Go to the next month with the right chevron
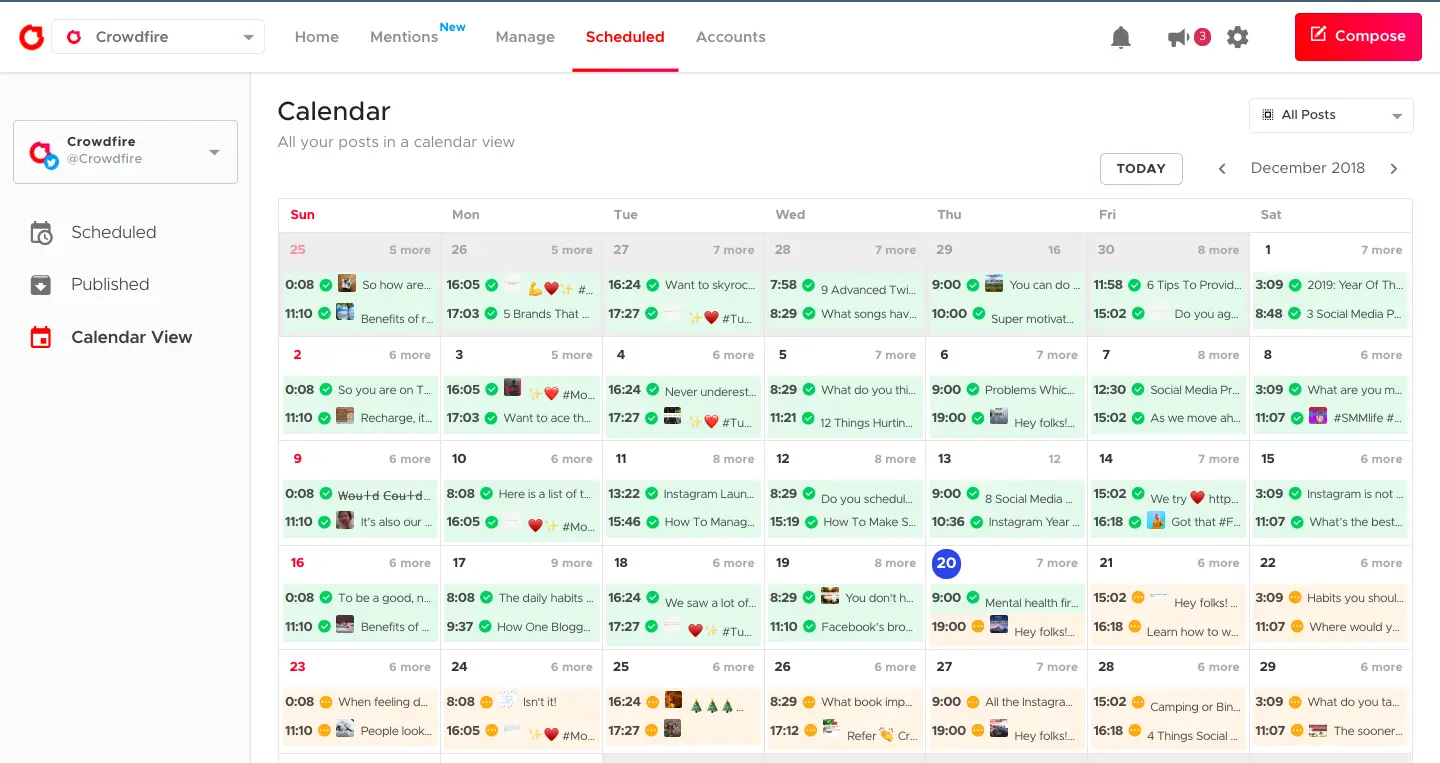The image size is (1440, 763). [x=1393, y=168]
